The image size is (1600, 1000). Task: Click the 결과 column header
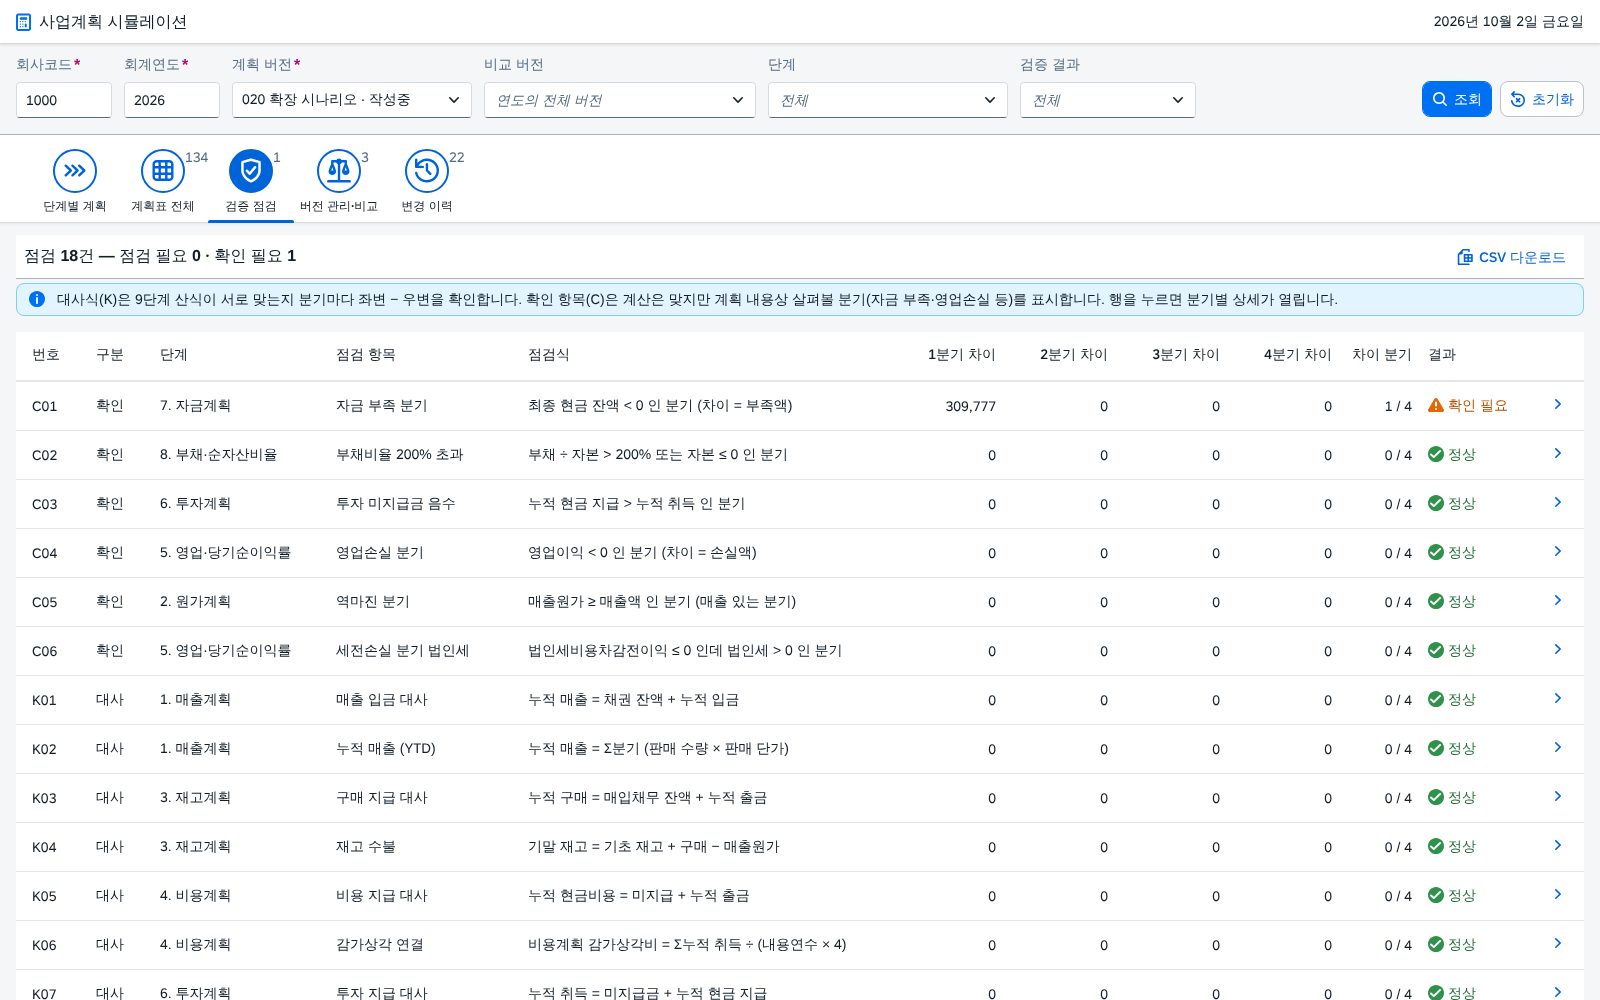click(x=1442, y=355)
